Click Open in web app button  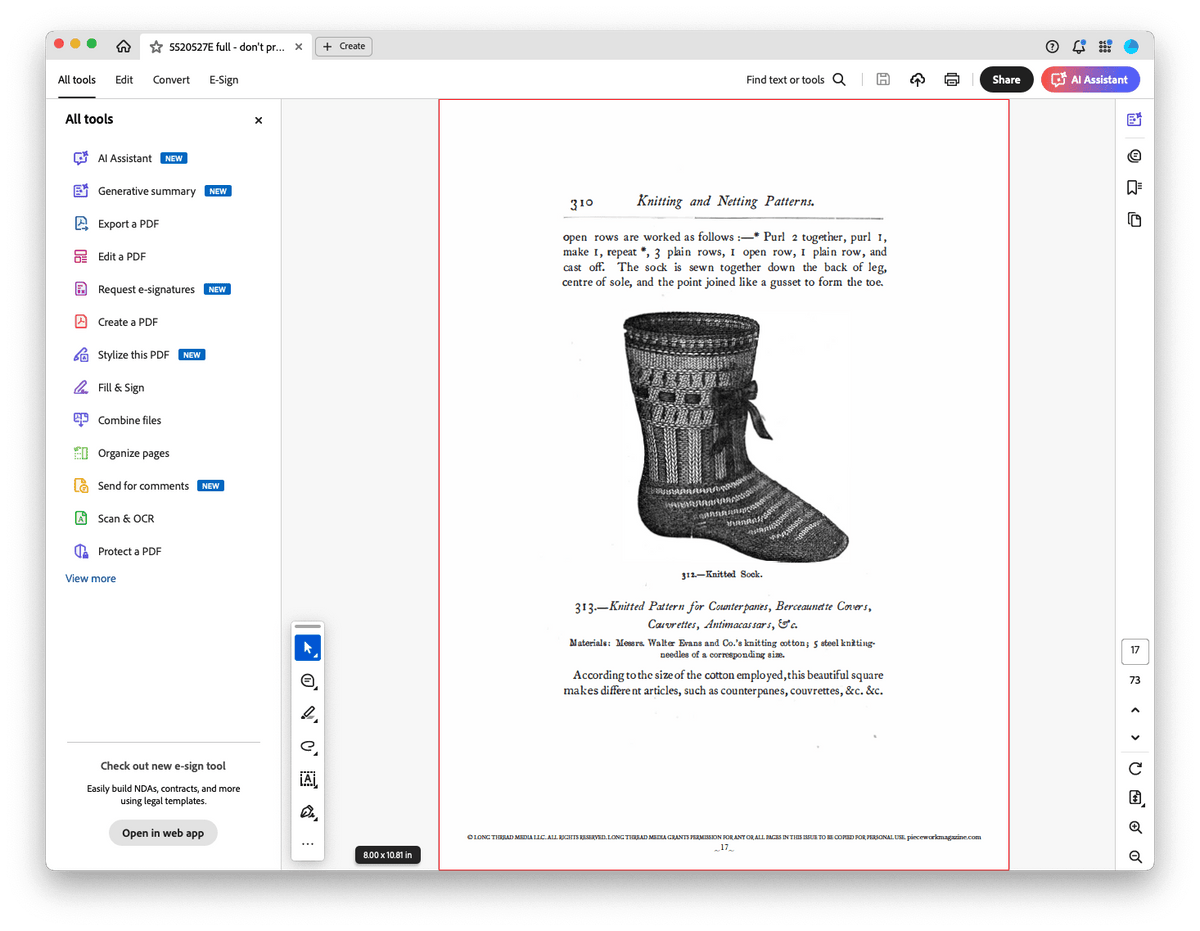tap(163, 833)
